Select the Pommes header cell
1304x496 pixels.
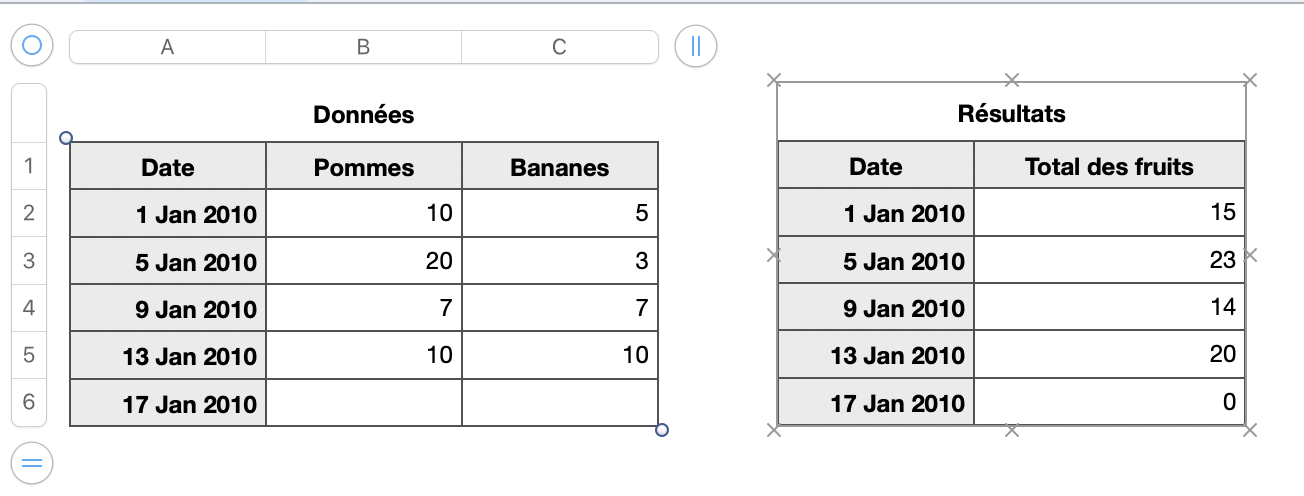[x=363, y=167]
